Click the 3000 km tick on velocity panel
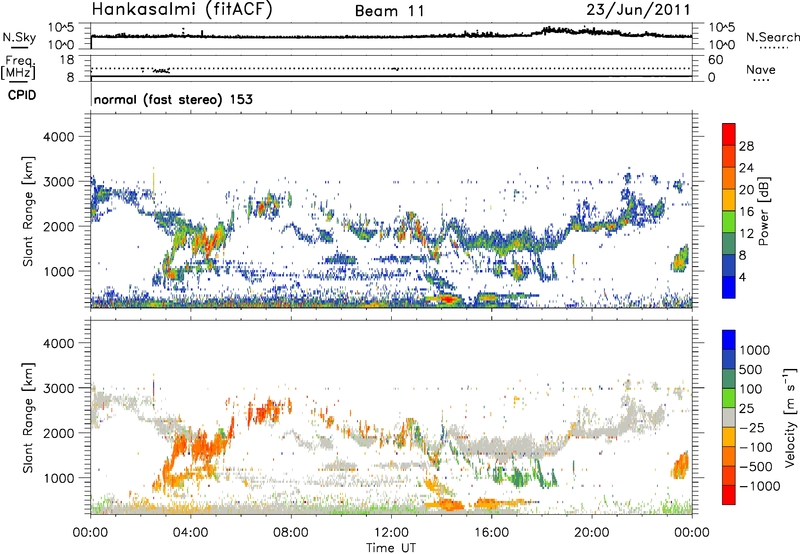The width and height of the screenshot is (800, 554). [58, 388]
